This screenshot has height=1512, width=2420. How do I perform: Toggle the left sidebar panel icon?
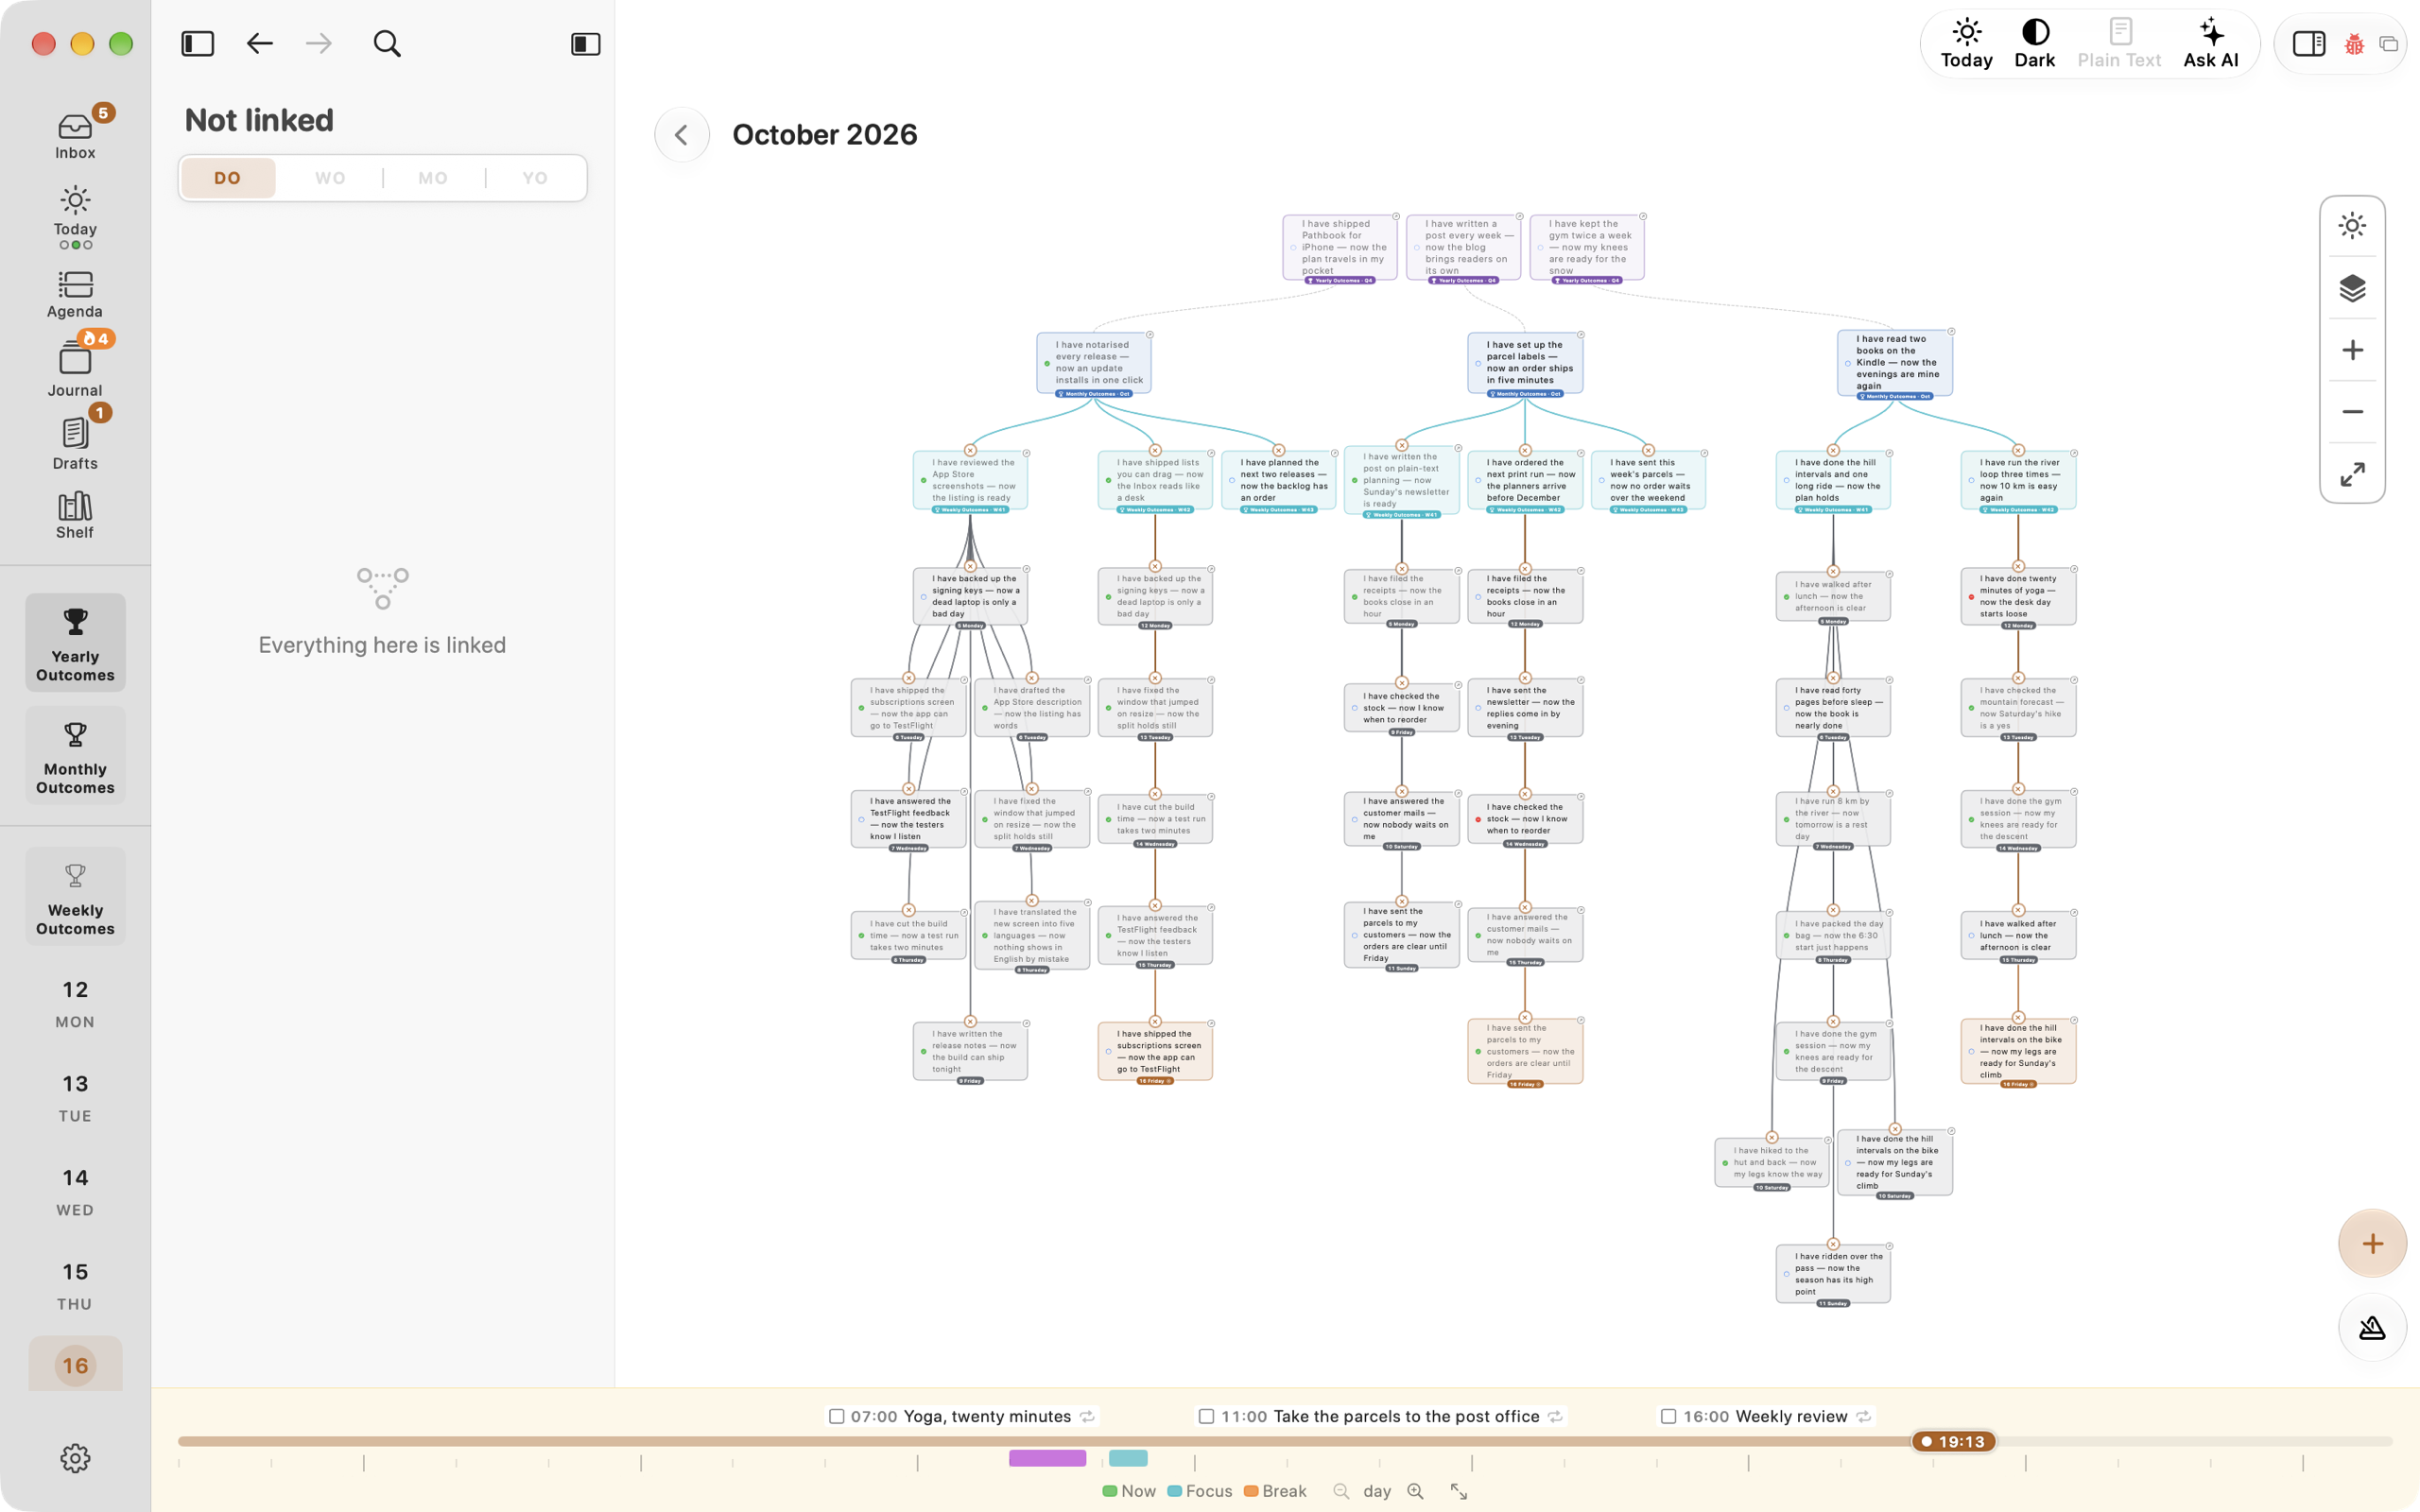pyautogui.click(x=198, y=44)
